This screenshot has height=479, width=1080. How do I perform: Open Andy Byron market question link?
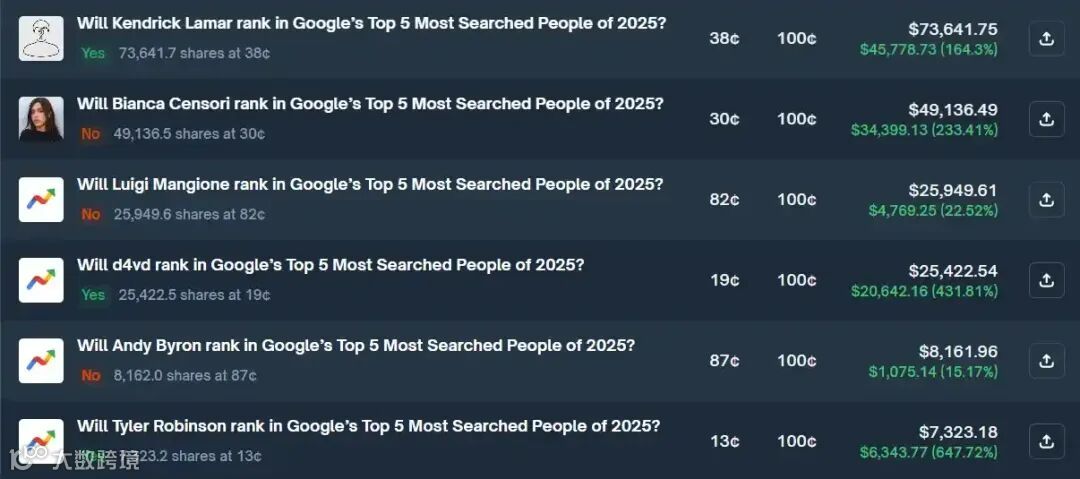click(x=356, y=345)
